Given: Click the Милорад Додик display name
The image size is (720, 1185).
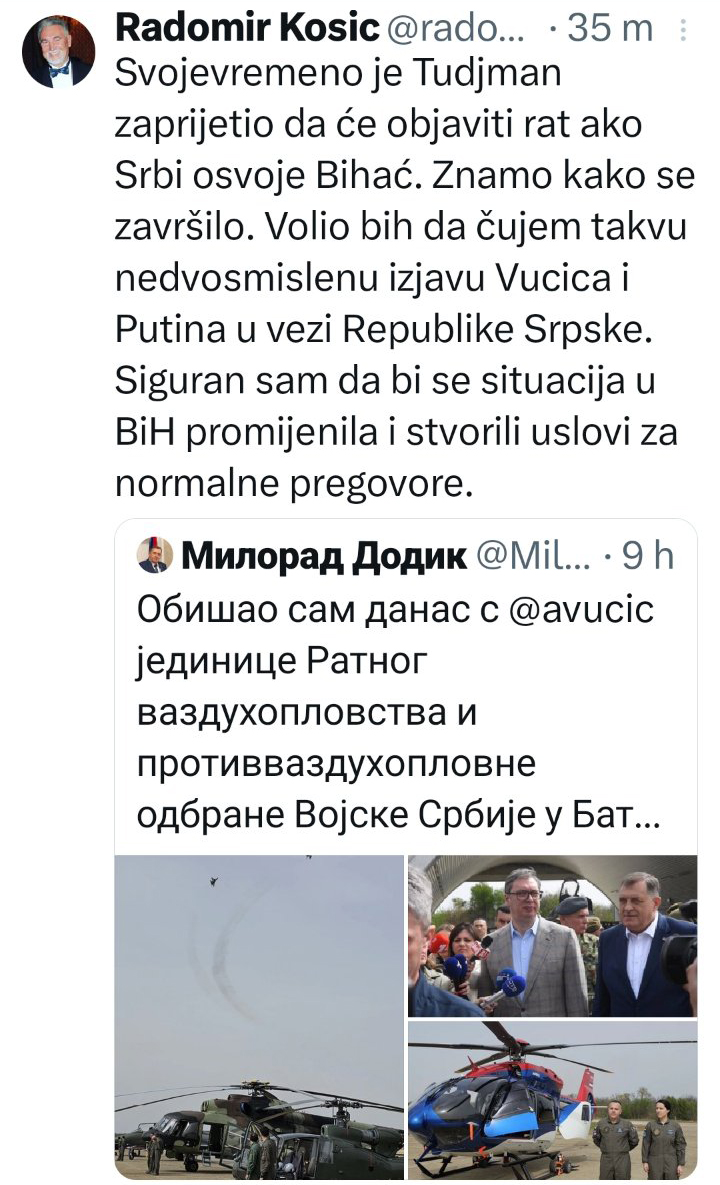Looking at the screenshot, I should coord(323,556).
